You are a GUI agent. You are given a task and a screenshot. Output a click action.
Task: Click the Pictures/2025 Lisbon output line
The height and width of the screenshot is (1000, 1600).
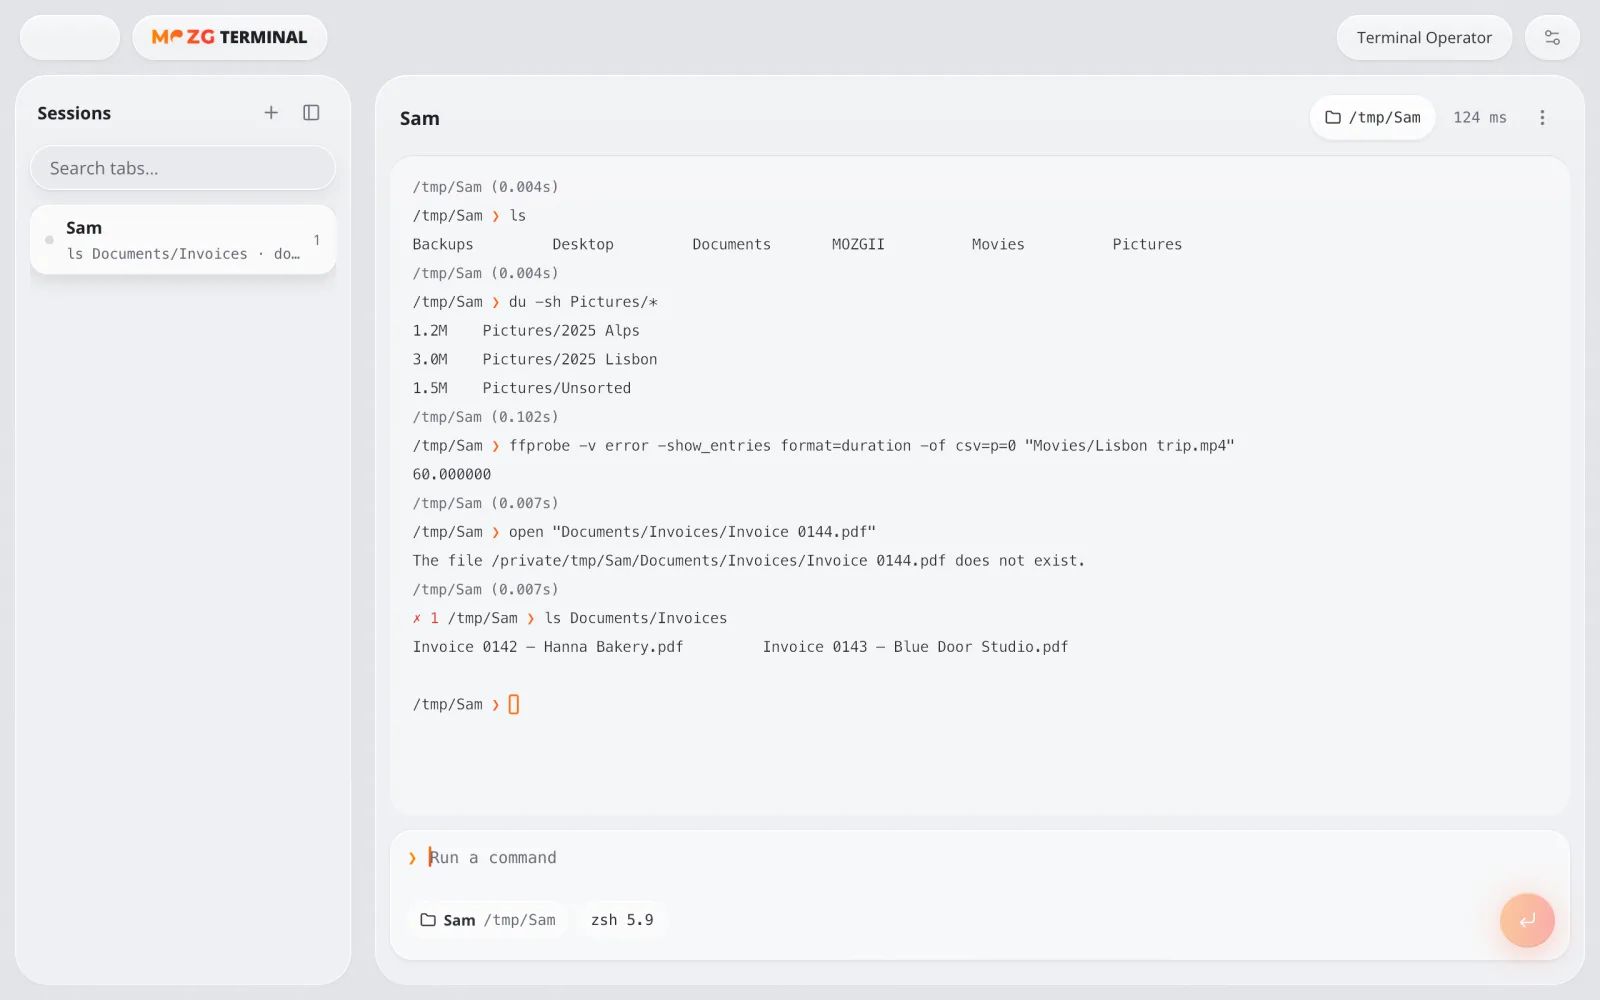tap(535, 360)
